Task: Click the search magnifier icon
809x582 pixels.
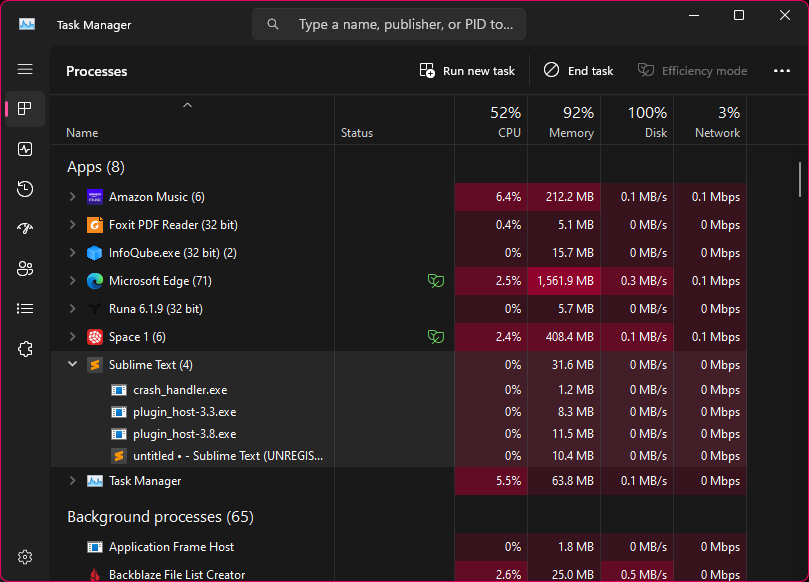Action: 273,24
